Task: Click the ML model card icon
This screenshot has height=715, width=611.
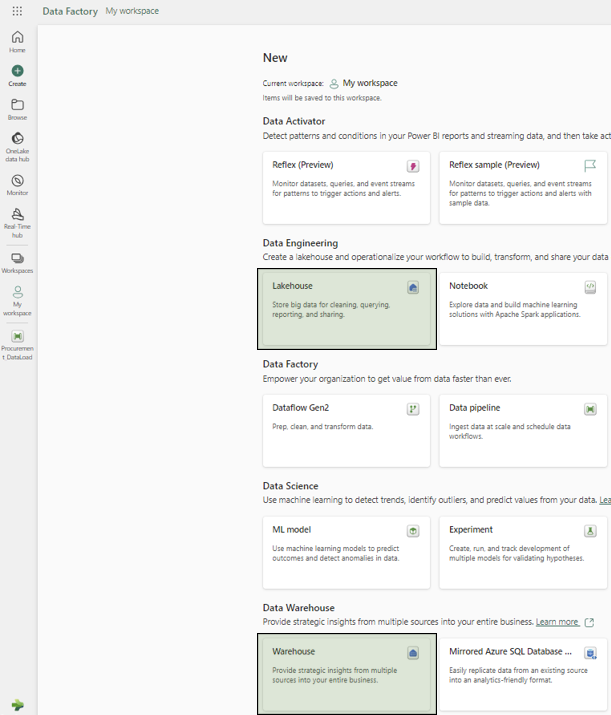Action: [413, 531]
